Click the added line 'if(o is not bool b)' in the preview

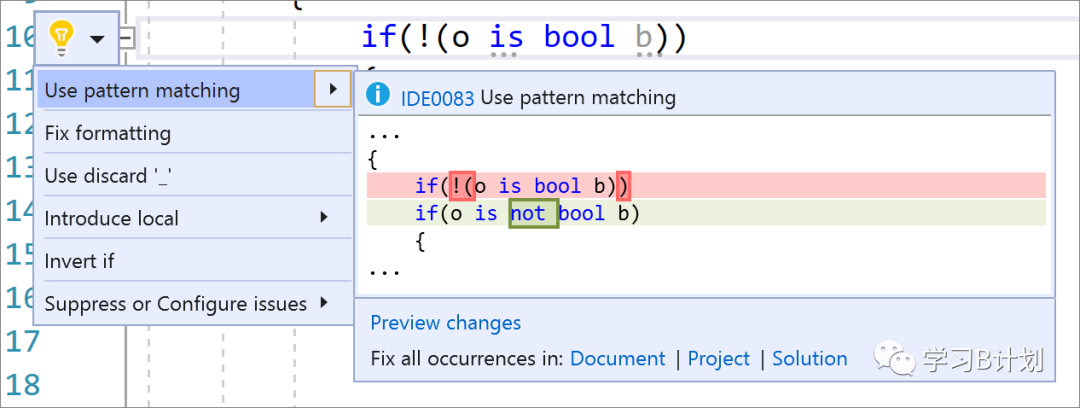pyautogui.click(x=706, y=213)
